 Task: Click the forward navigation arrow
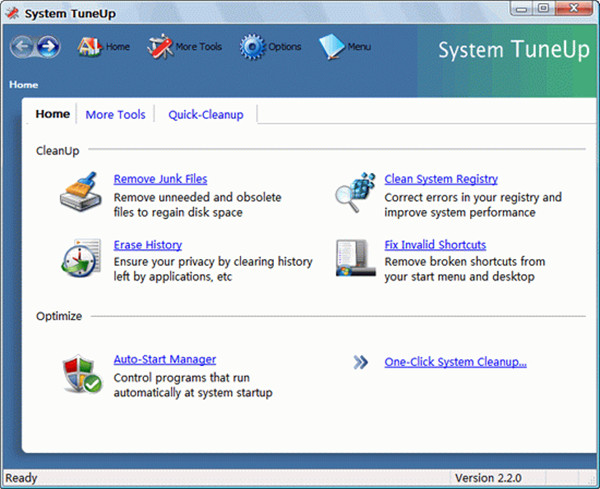coord(49,47)
